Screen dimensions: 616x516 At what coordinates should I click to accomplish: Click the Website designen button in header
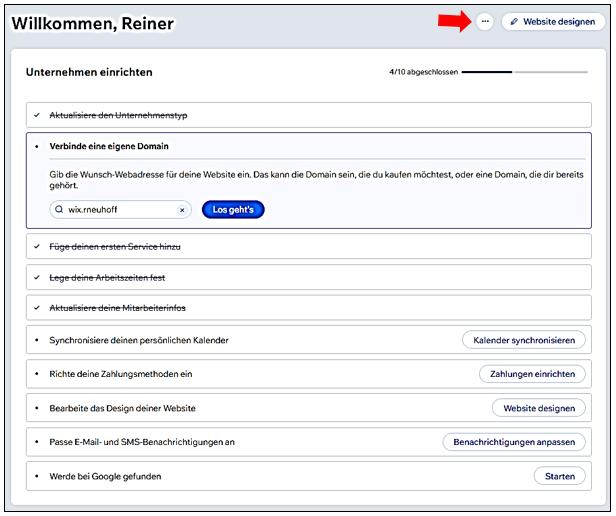(x=553, y=21)
